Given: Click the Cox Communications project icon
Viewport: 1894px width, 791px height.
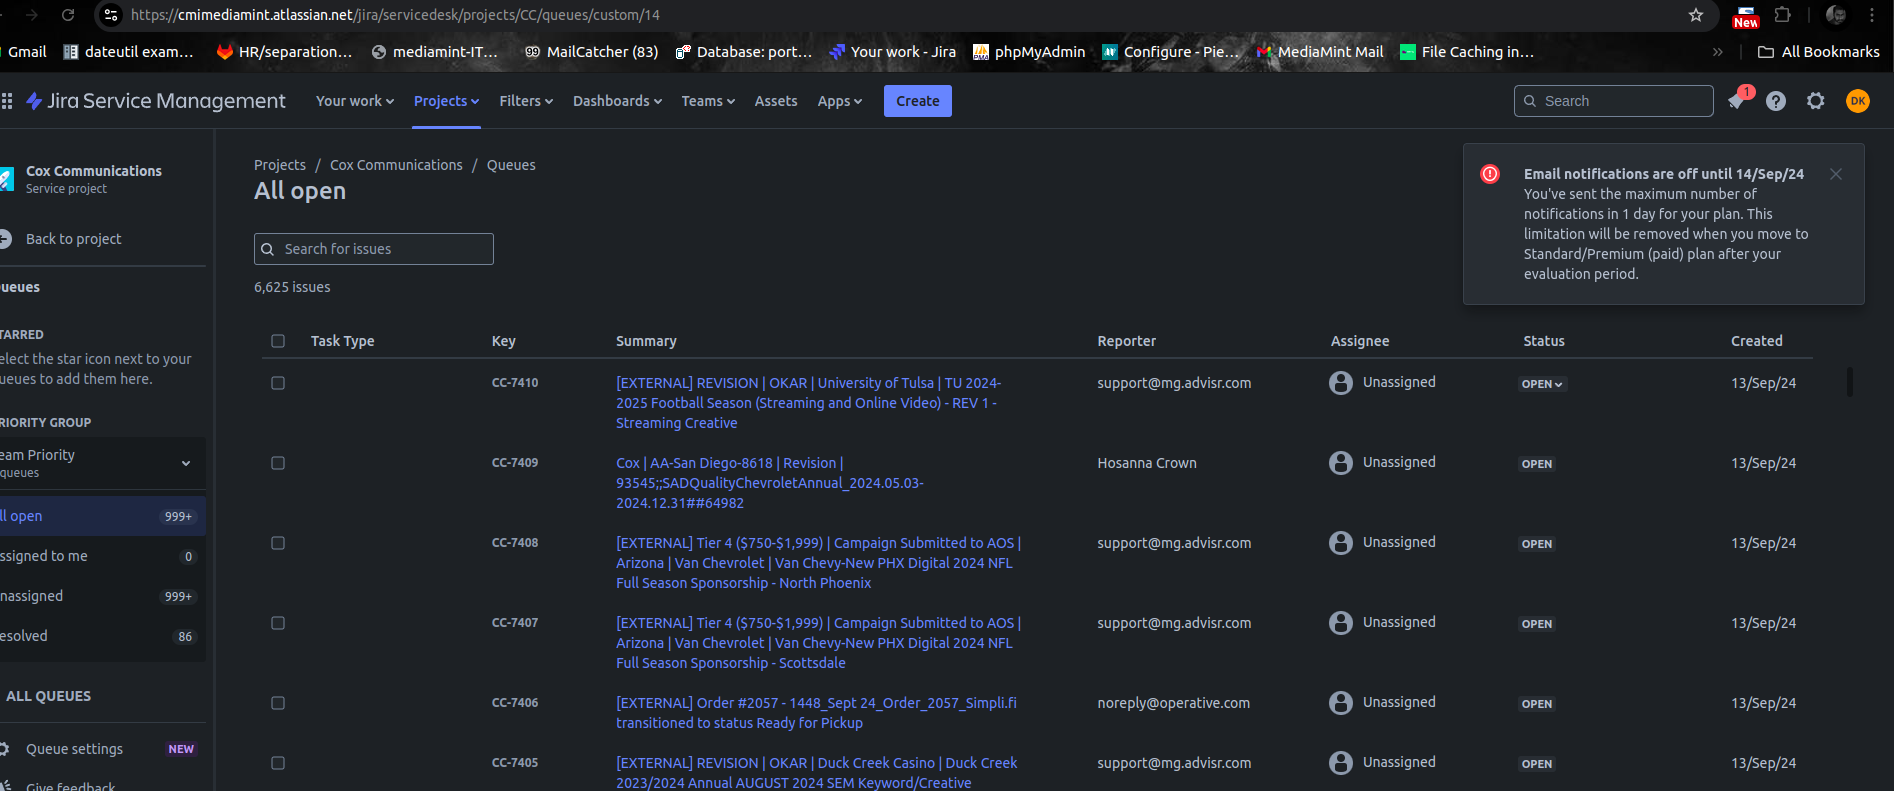Looking at the screenshot, I should tap(7, 179).
